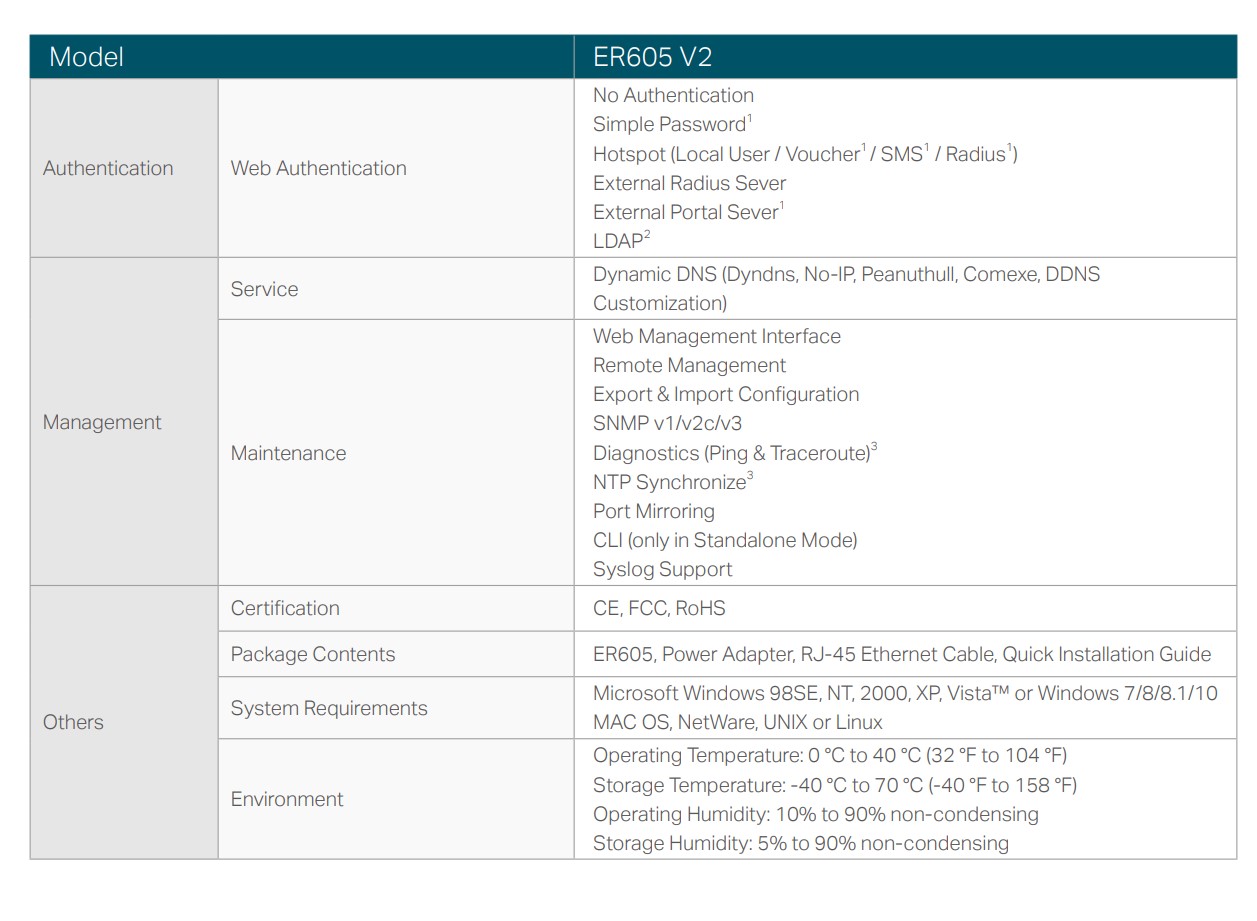Select the External Radius Sever line
The image size is (1257, 921).
coord(689,183)
